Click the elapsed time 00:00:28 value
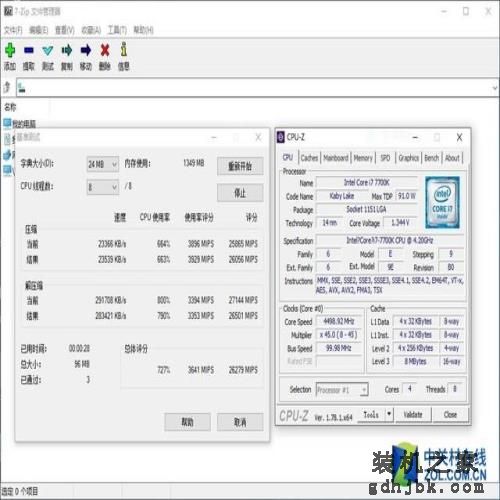The height and width of the screenshot is (500, 500). (79, 349)
